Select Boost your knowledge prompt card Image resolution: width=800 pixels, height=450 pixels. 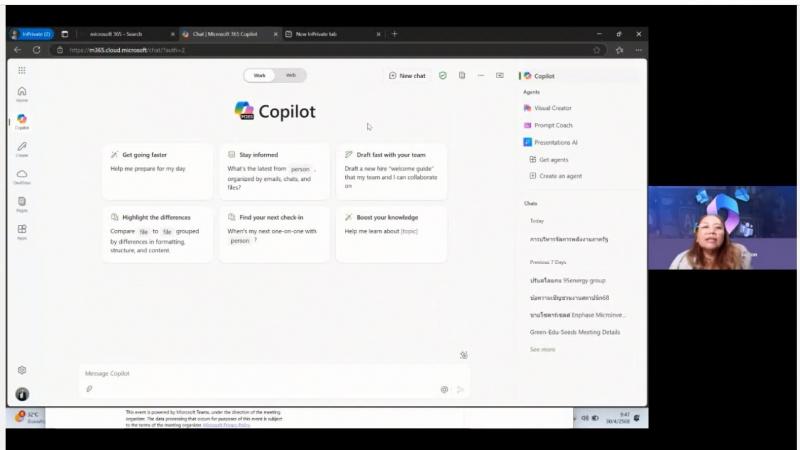coord(391,234)
